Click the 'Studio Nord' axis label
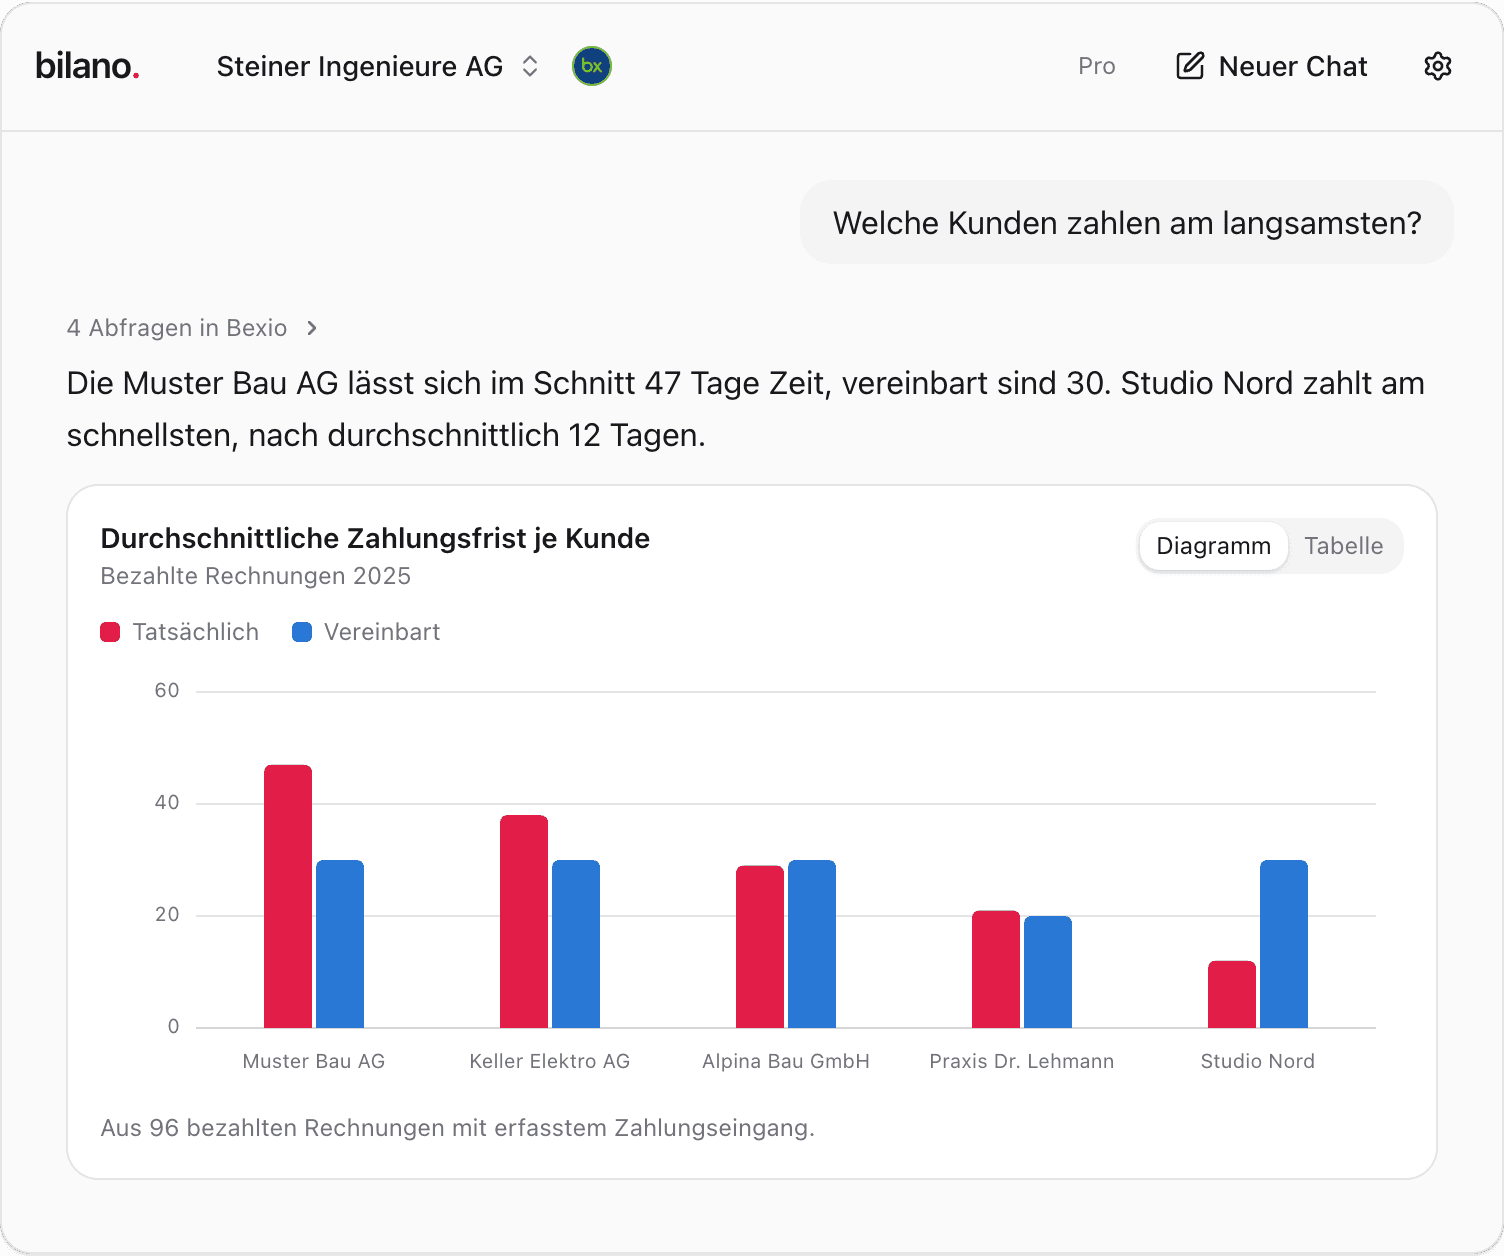The height and width of the screenshot is (1256, 1504). [1258, 1061]
